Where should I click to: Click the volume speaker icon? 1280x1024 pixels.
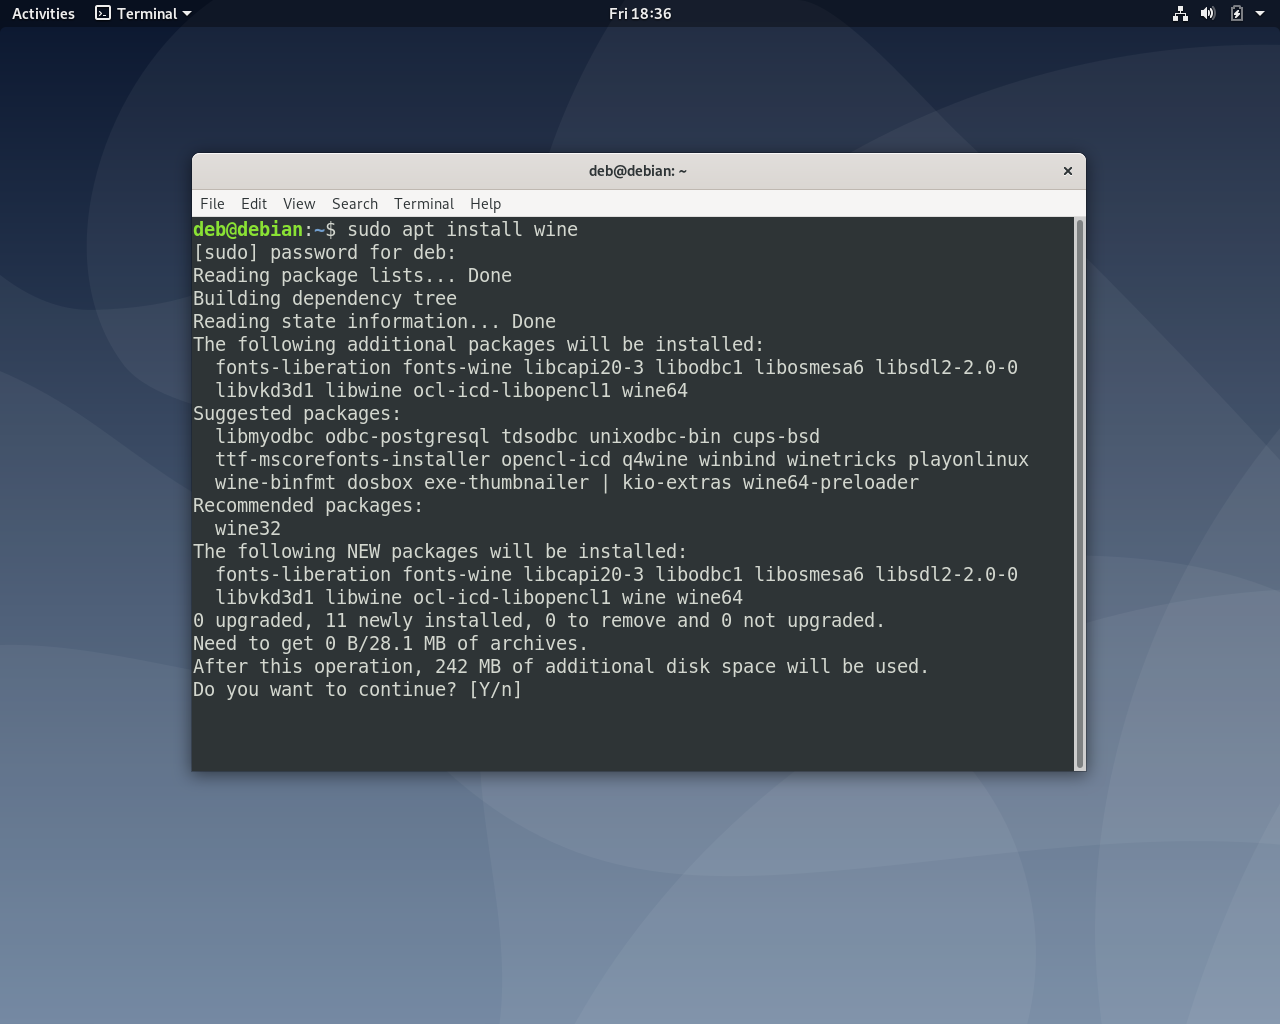pyautogui.click(x=1208, y=13)
